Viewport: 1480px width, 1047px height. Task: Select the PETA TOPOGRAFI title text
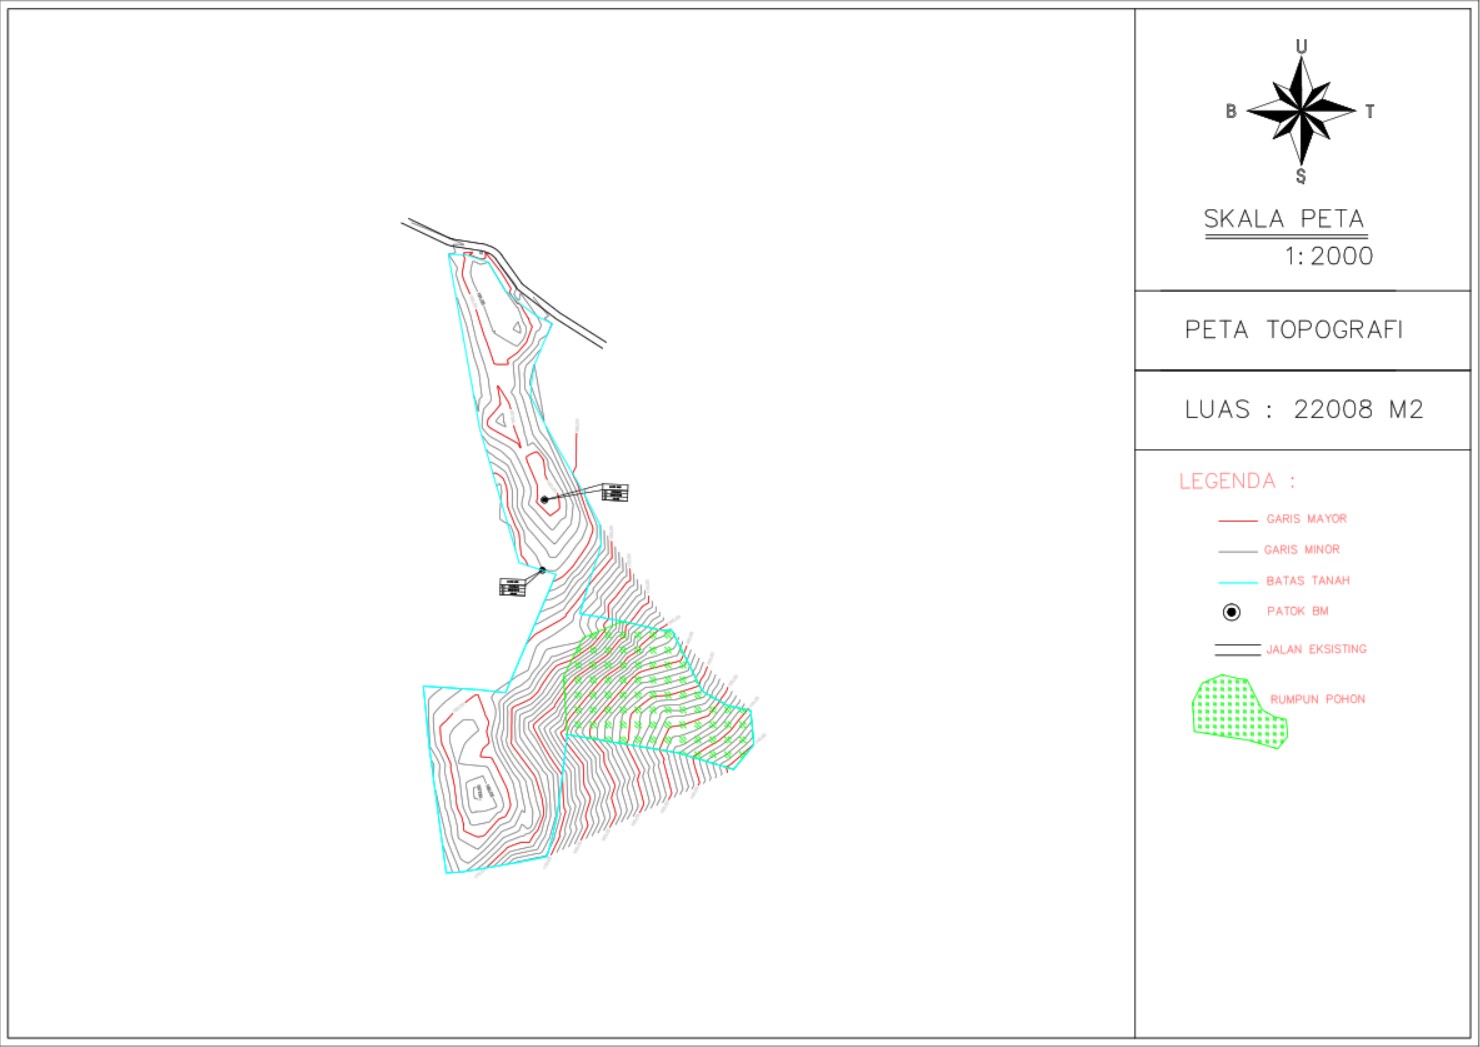click(1294, 330)
